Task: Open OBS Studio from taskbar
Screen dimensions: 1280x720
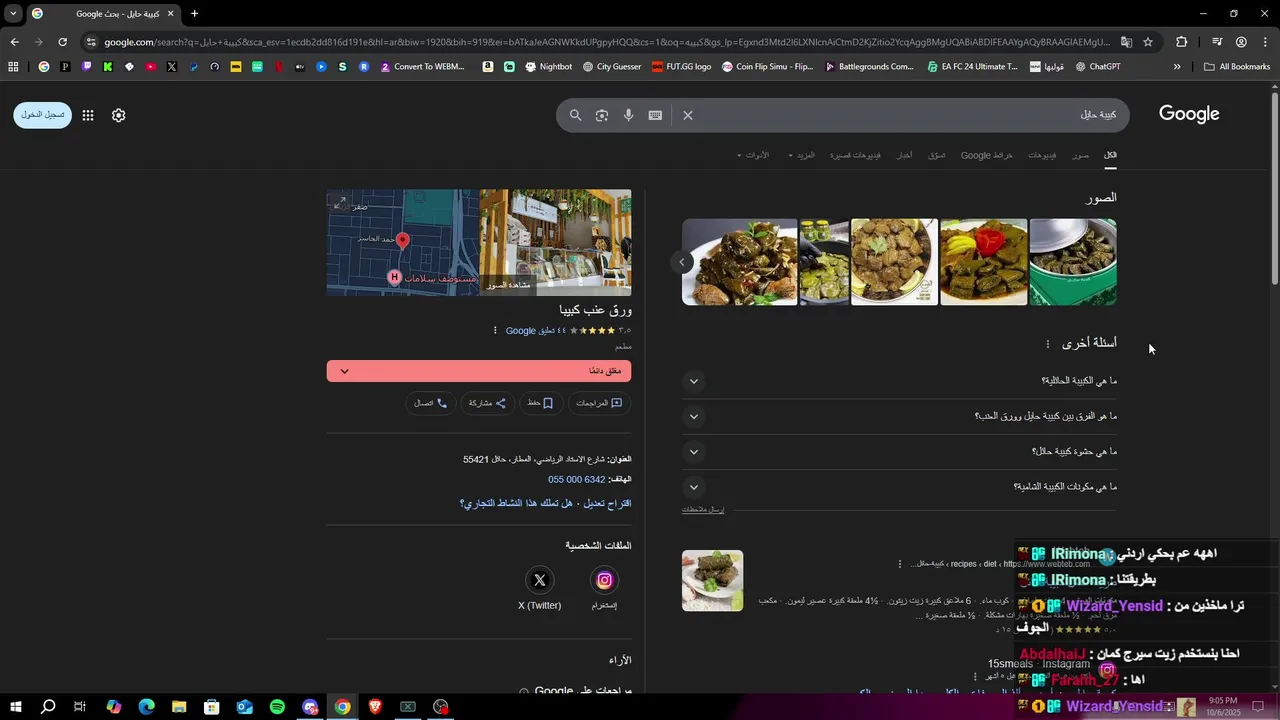Action: point(441,707)
